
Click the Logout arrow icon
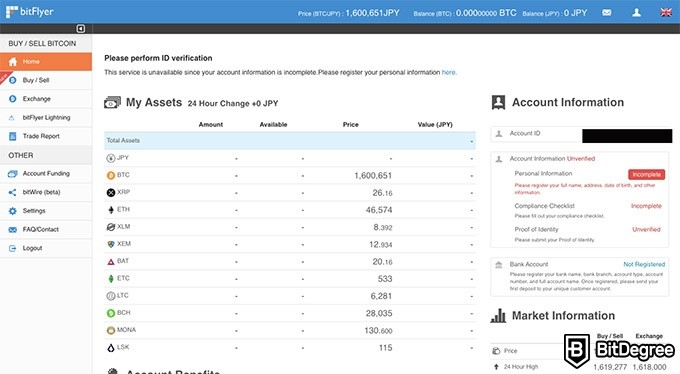pos(13,248)
